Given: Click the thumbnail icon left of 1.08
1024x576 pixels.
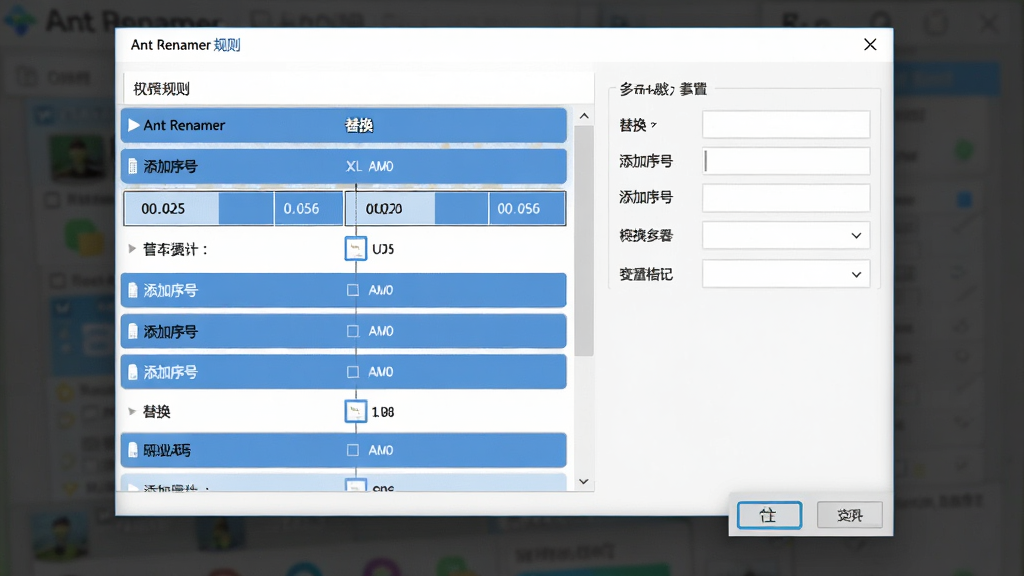Looking at the screenshot, I should pyautogui.click(x=355, y=411).
